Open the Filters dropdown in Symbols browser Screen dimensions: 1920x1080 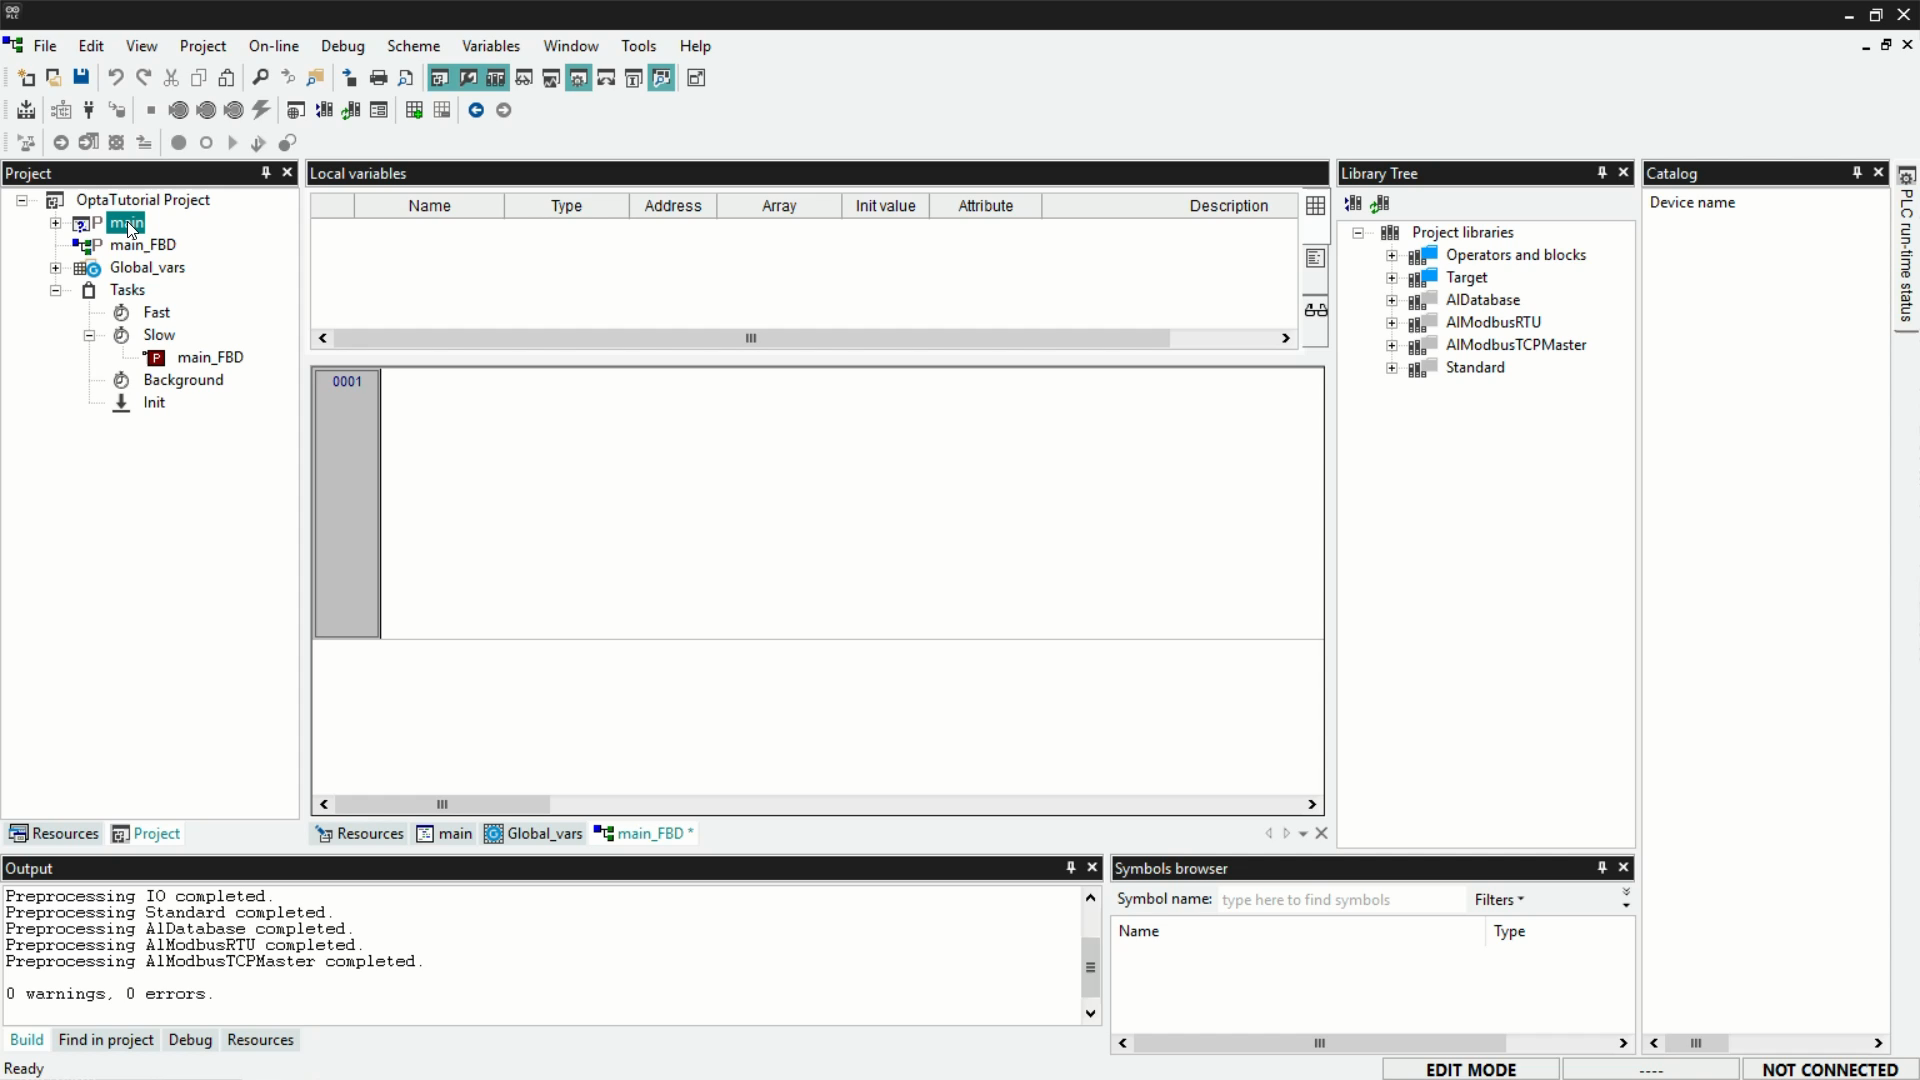(x=1498, y=900)
